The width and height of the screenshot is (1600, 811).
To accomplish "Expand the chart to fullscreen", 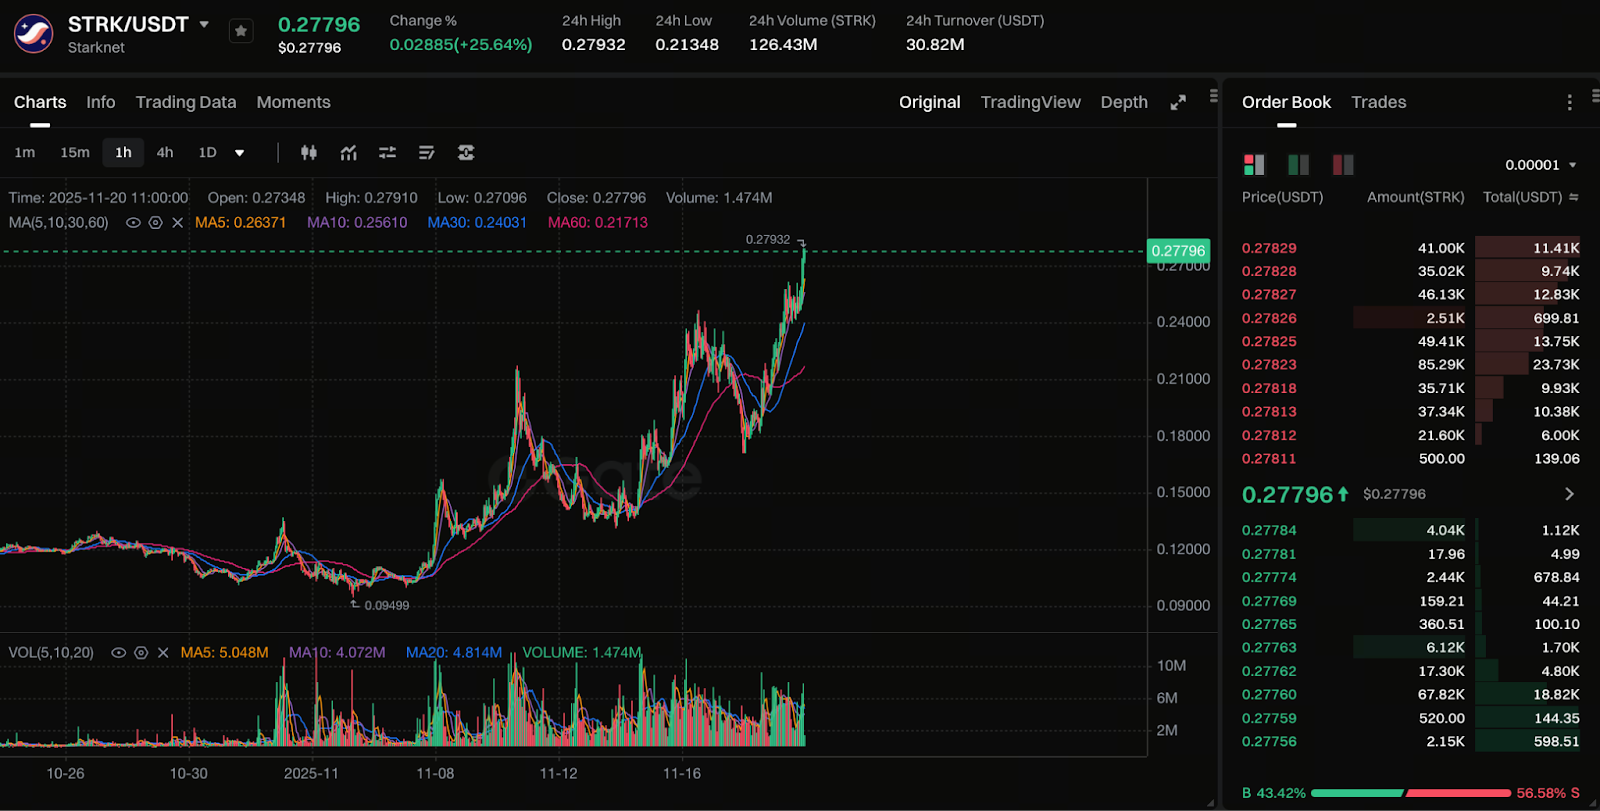I will [1178, 102].
